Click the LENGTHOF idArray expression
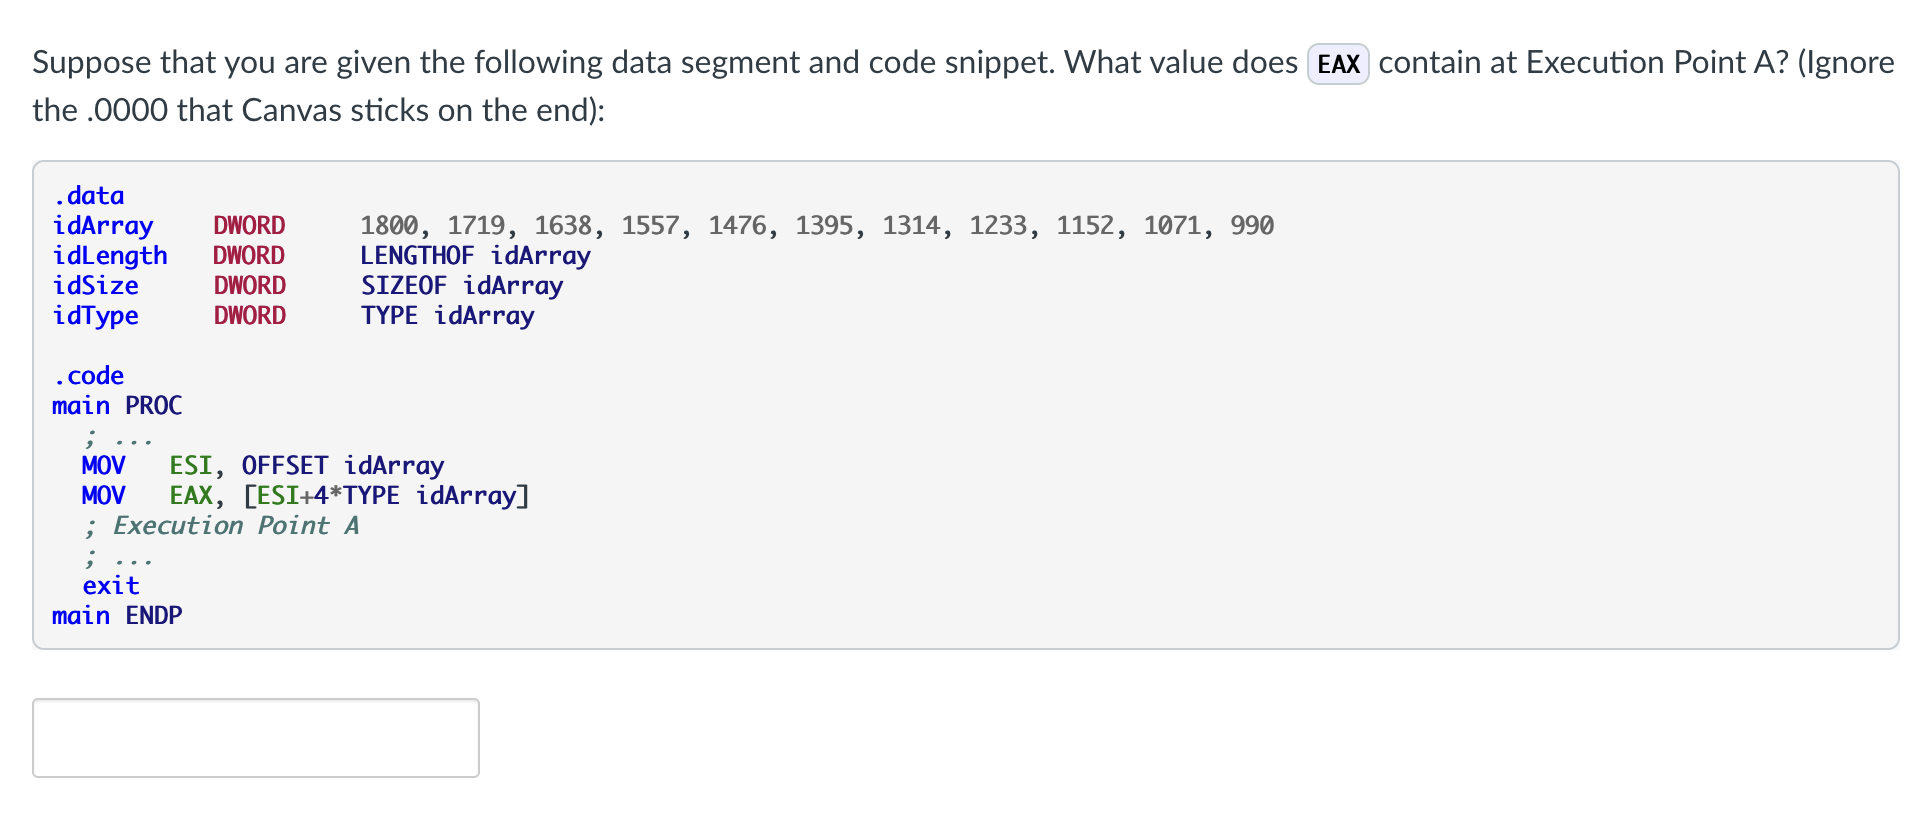 coord(475,255)
